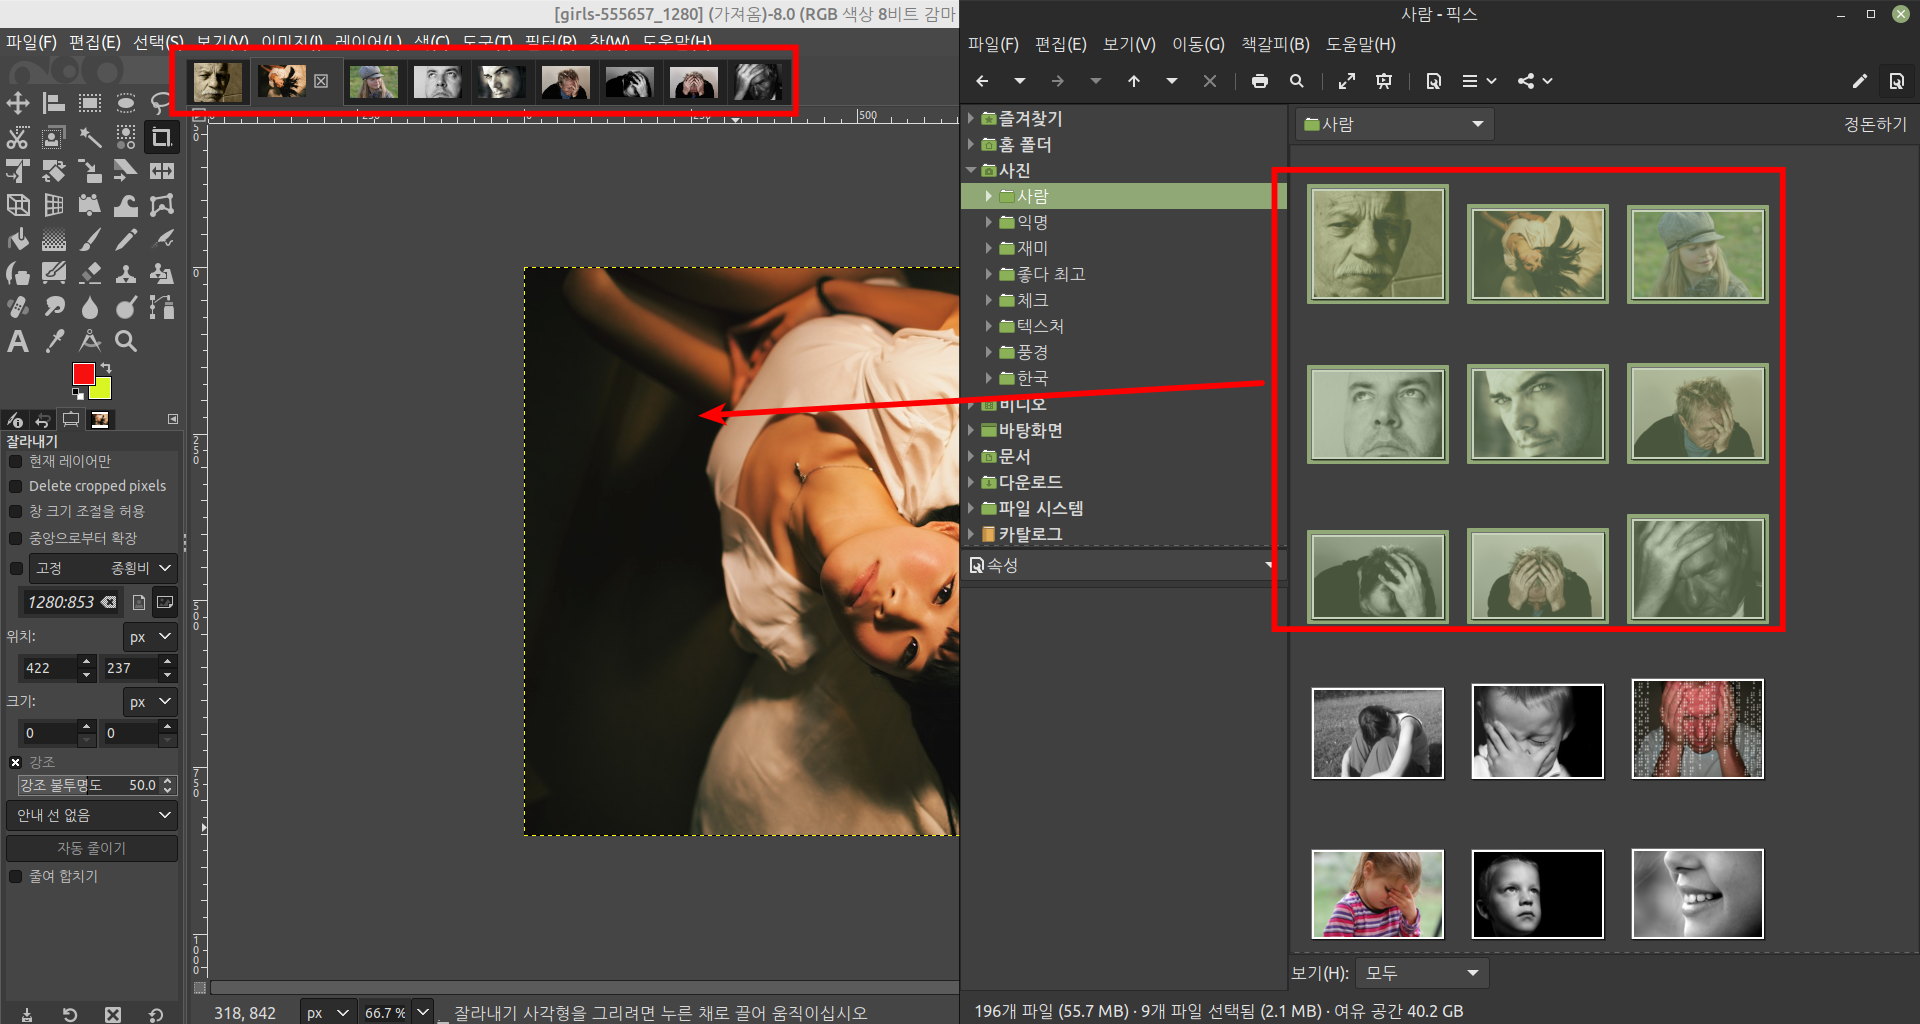Open the 크기 unit px dropdown
1920x1024 pixels.
150,702
